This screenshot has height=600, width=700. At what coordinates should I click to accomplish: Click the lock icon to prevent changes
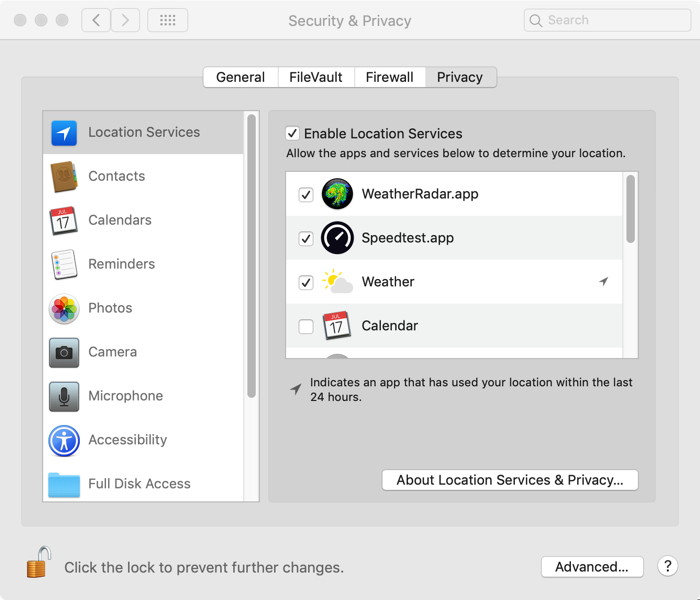point(37,563)
